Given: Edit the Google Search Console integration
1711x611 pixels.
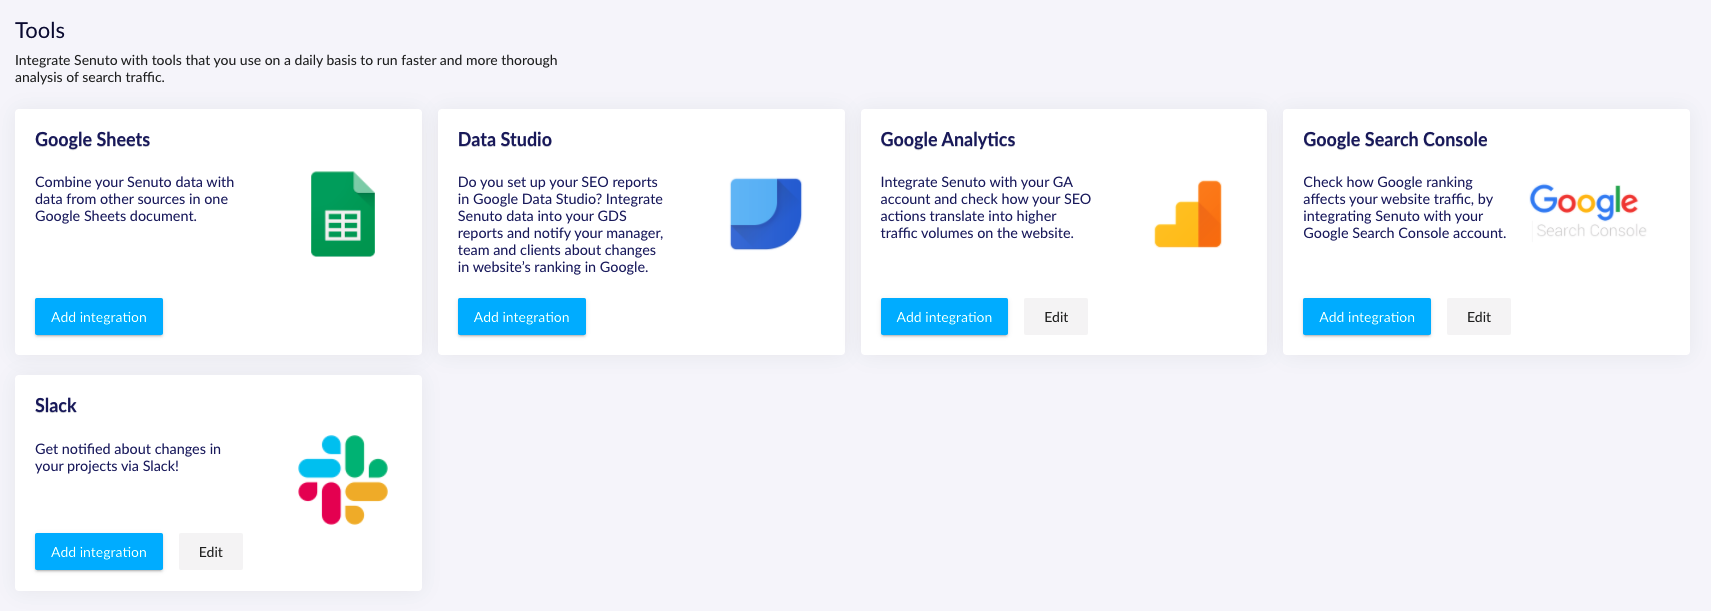Looking at the screenshot, I should coord(1479,317).
